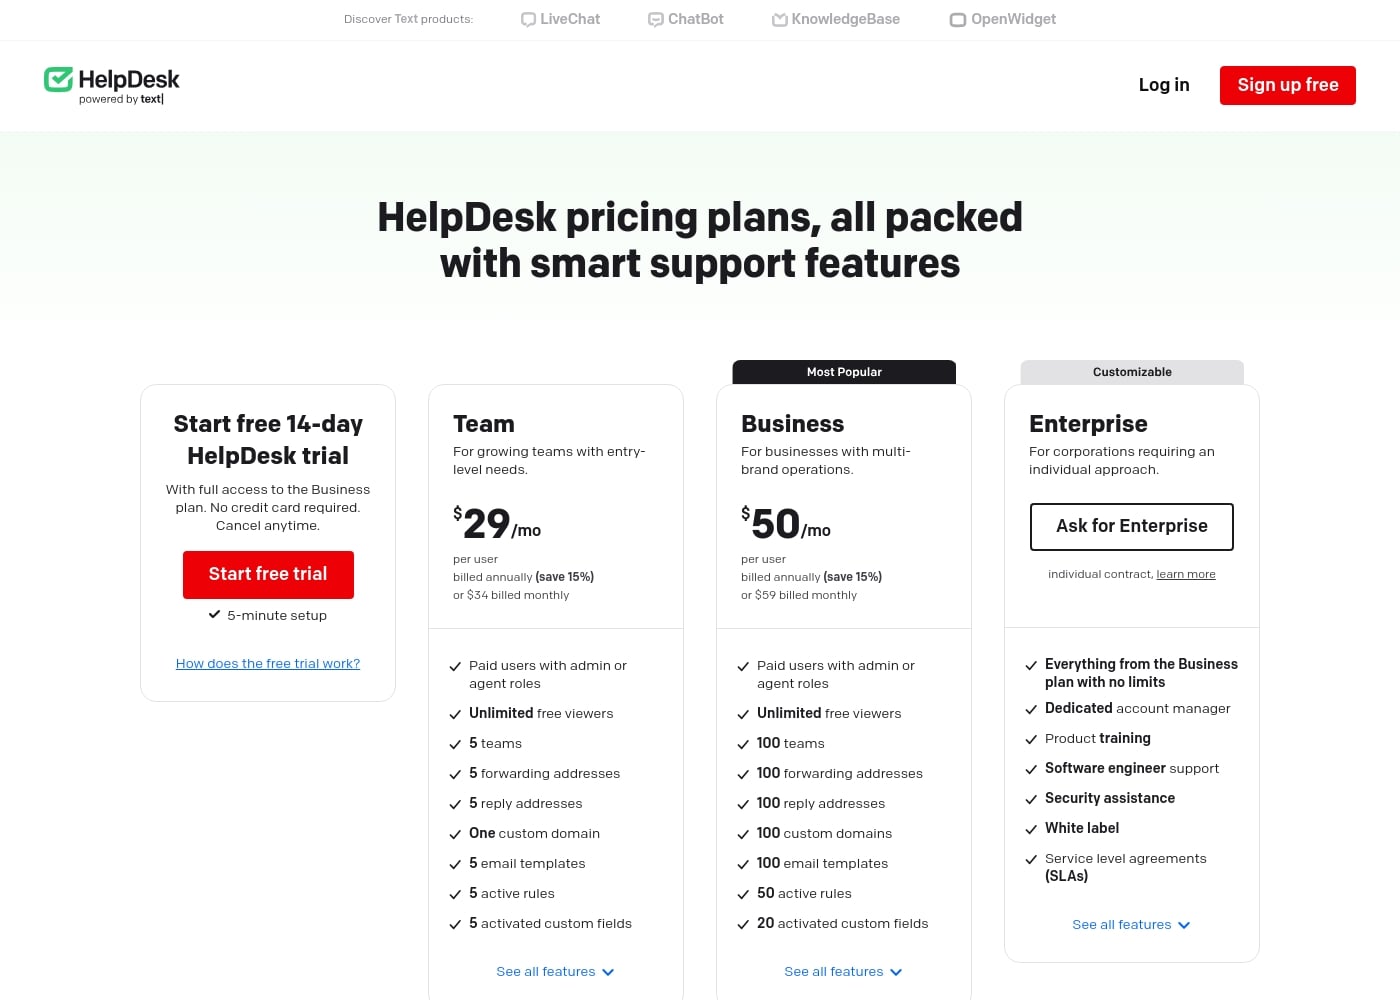Click the HelpDesk logo checkmark icon
Image resolution: width=1400 pixels, height=1000 pixels.
[x=59, y=77]
